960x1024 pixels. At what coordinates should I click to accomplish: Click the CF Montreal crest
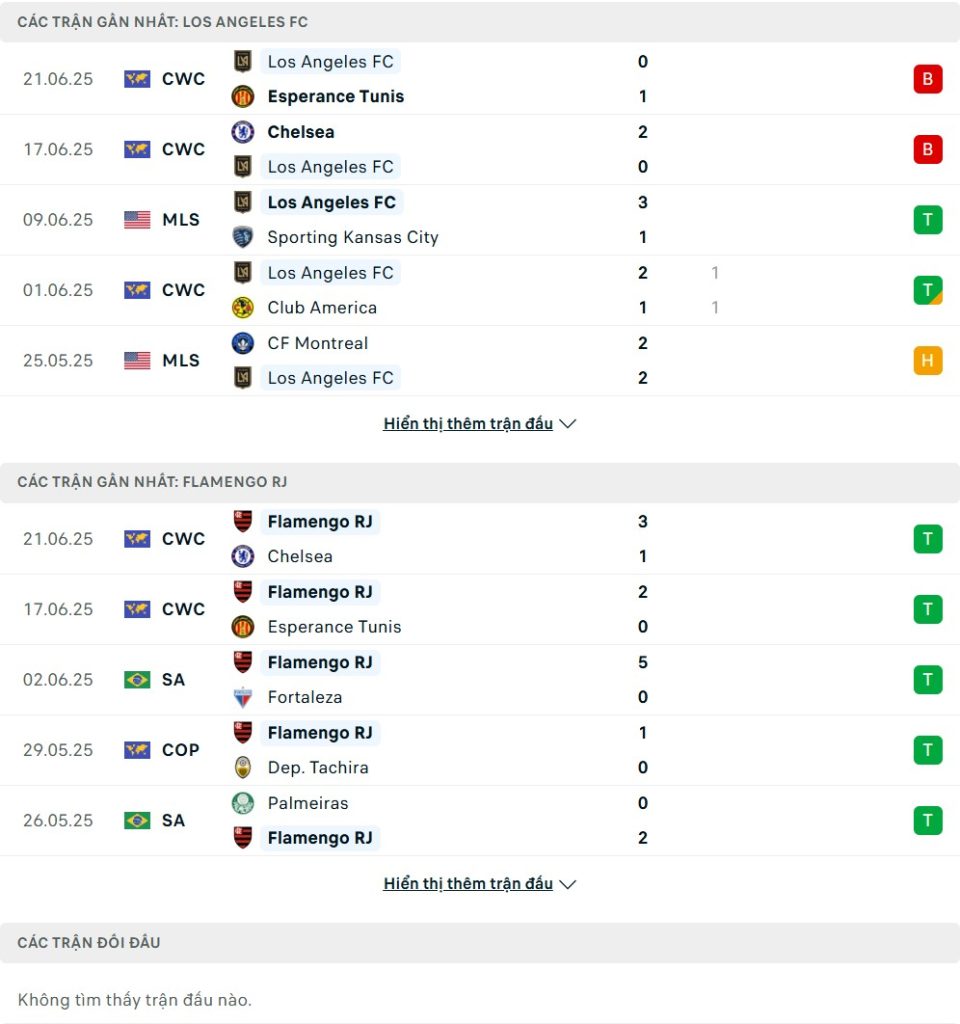[243, 343]
